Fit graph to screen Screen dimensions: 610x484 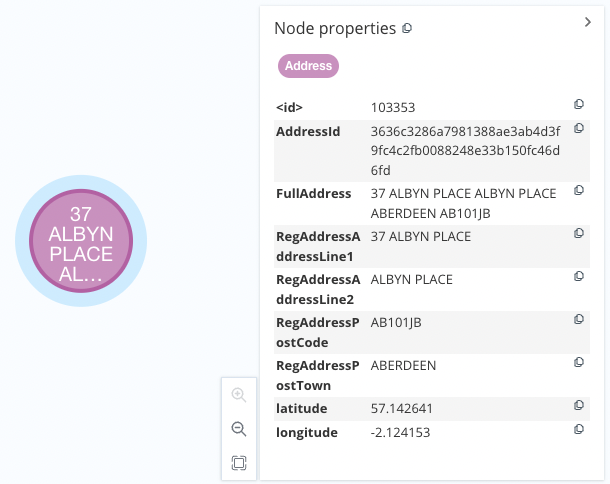(x=239, y=463)
